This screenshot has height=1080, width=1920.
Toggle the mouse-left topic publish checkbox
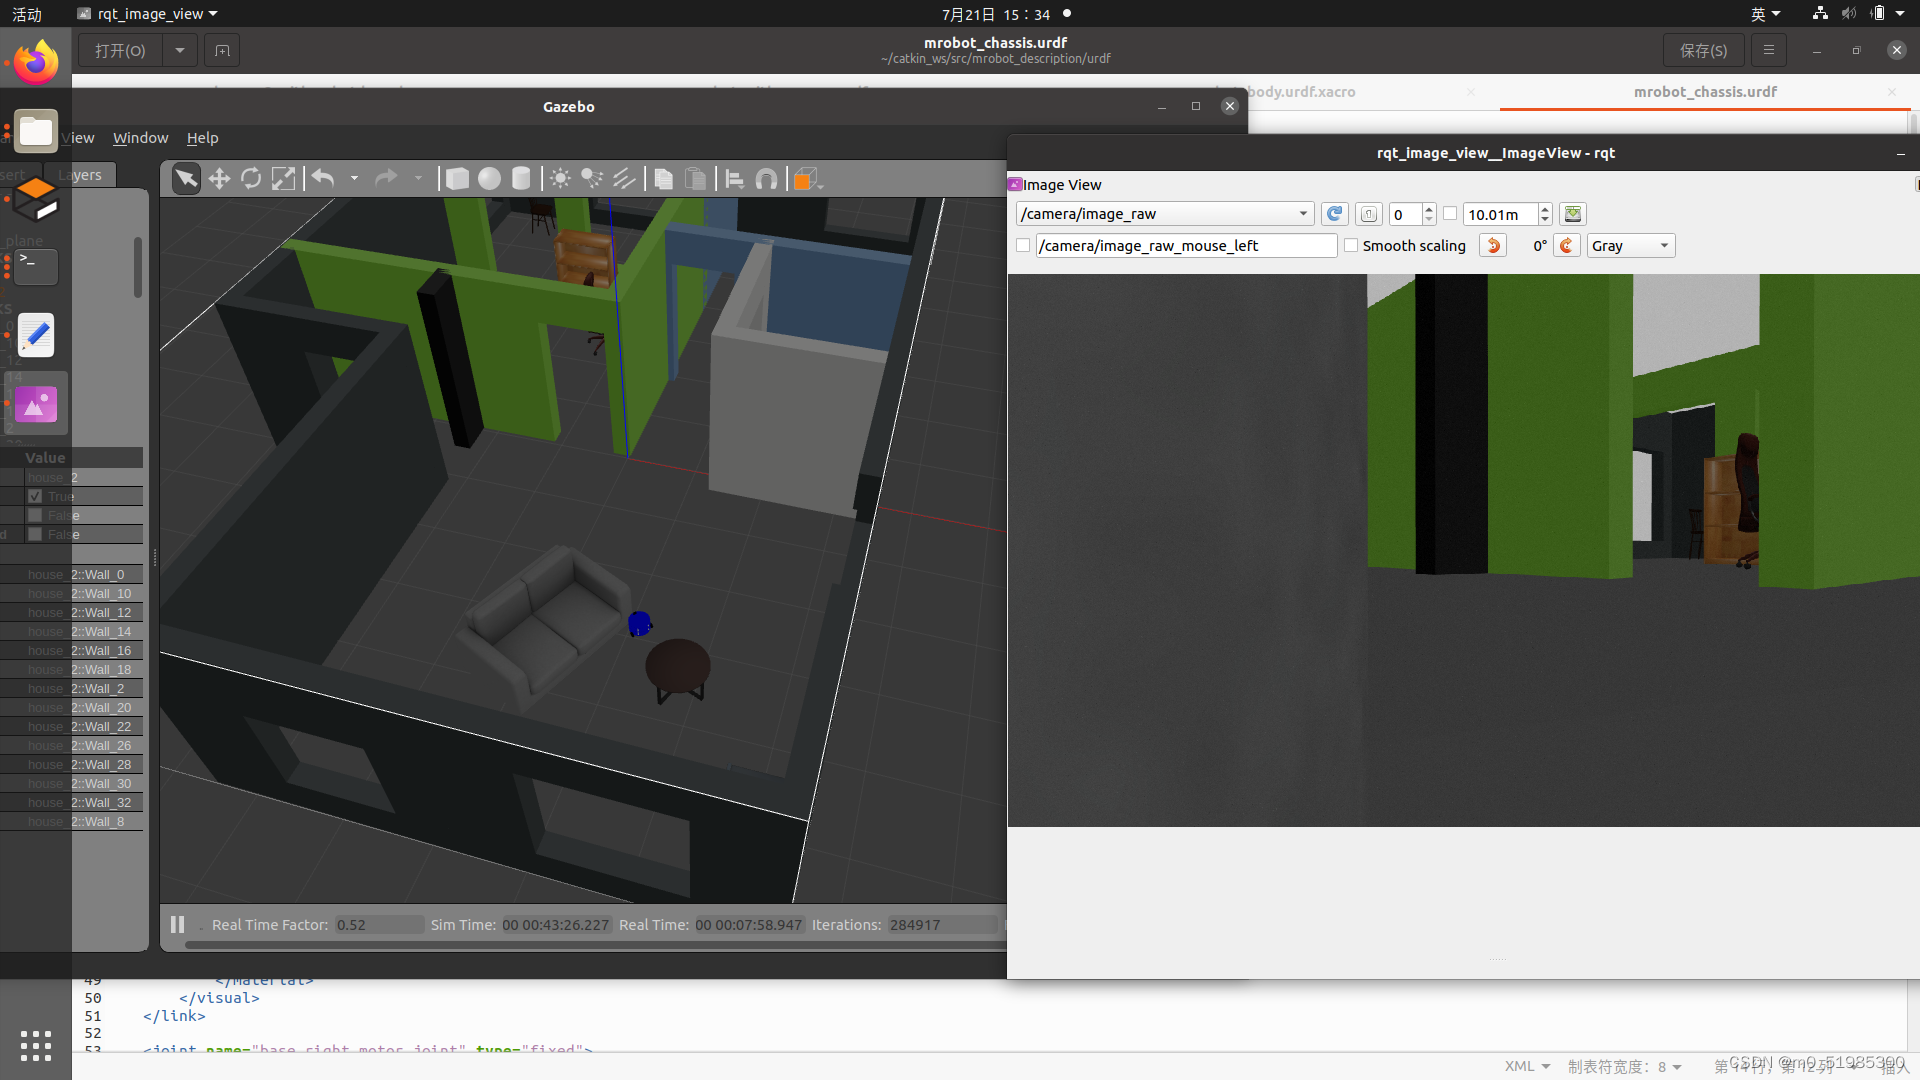point(1023,246)
